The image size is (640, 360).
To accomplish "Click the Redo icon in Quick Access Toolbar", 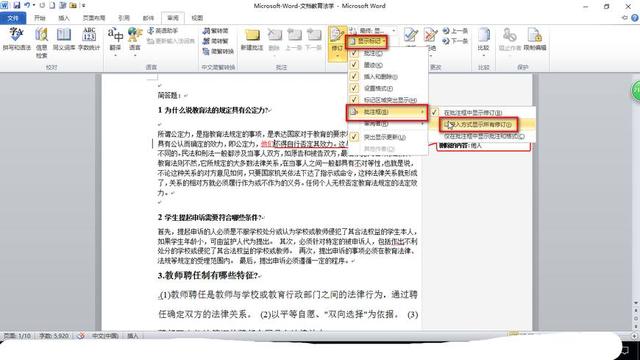I will point(42,6).
